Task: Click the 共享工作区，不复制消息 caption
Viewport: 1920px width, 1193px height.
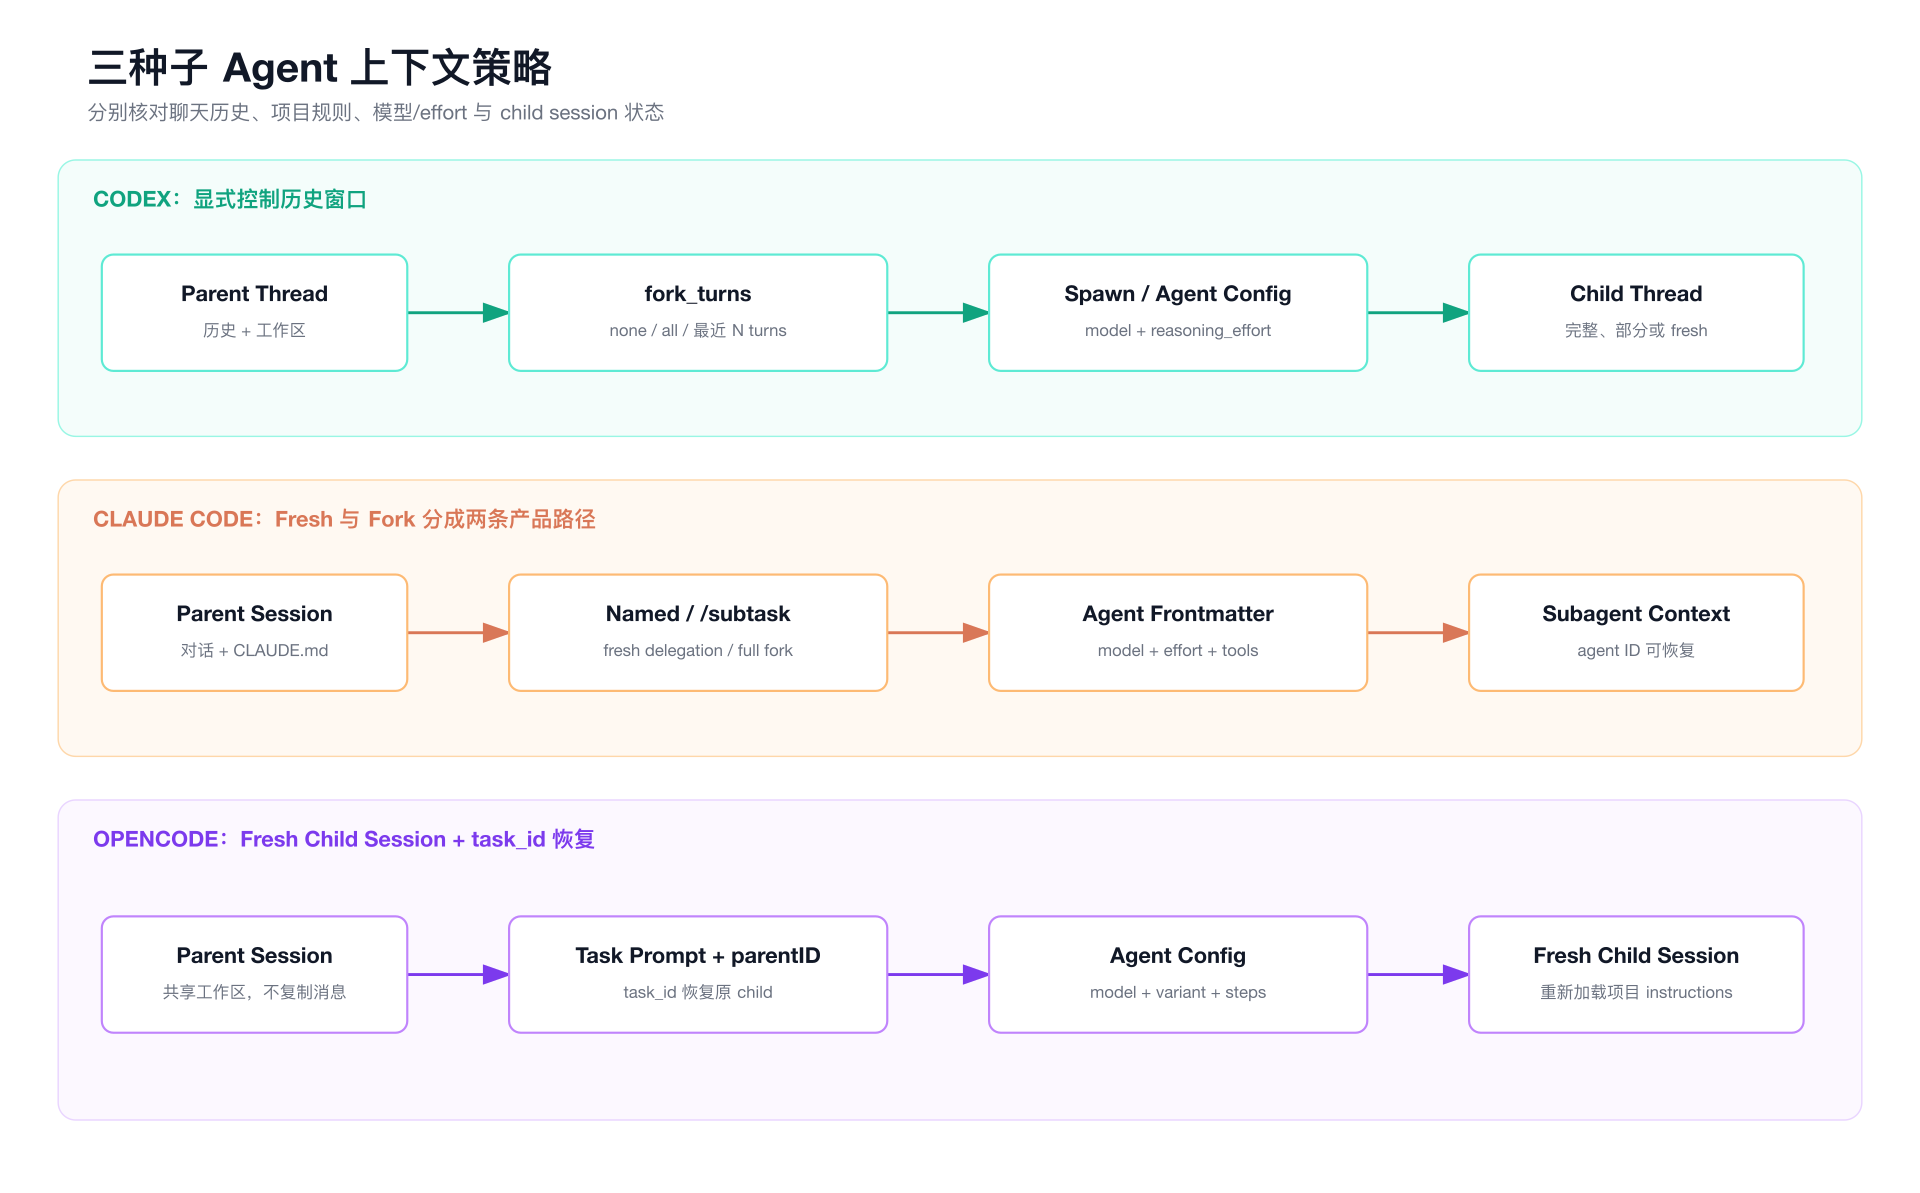Action: click(255, 993)
